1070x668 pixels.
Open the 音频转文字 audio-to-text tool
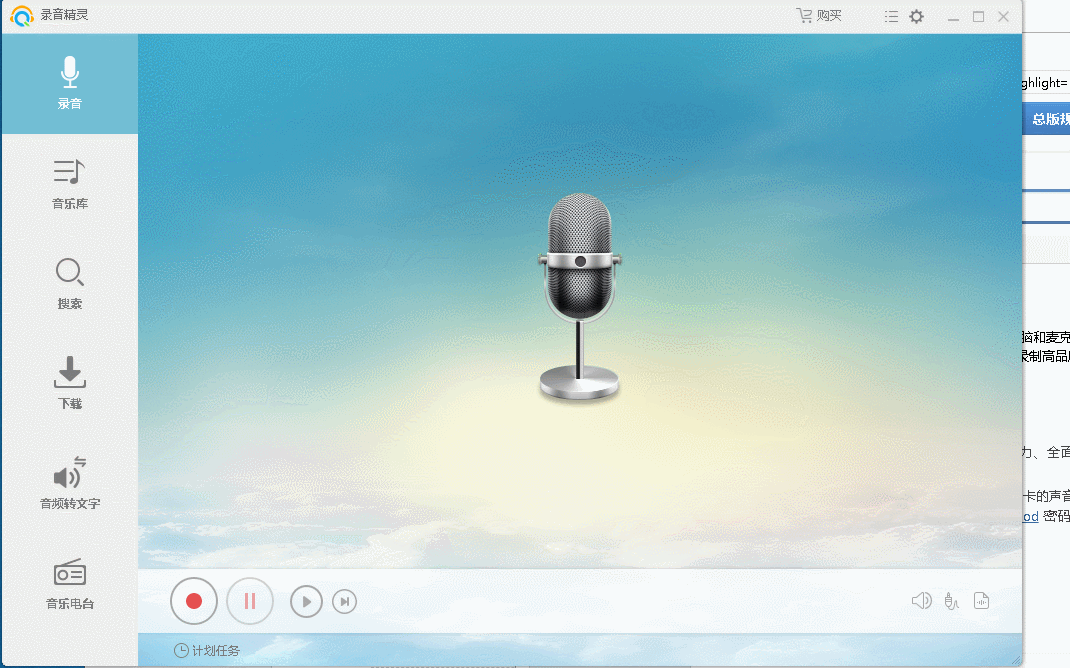click(69, 485)
